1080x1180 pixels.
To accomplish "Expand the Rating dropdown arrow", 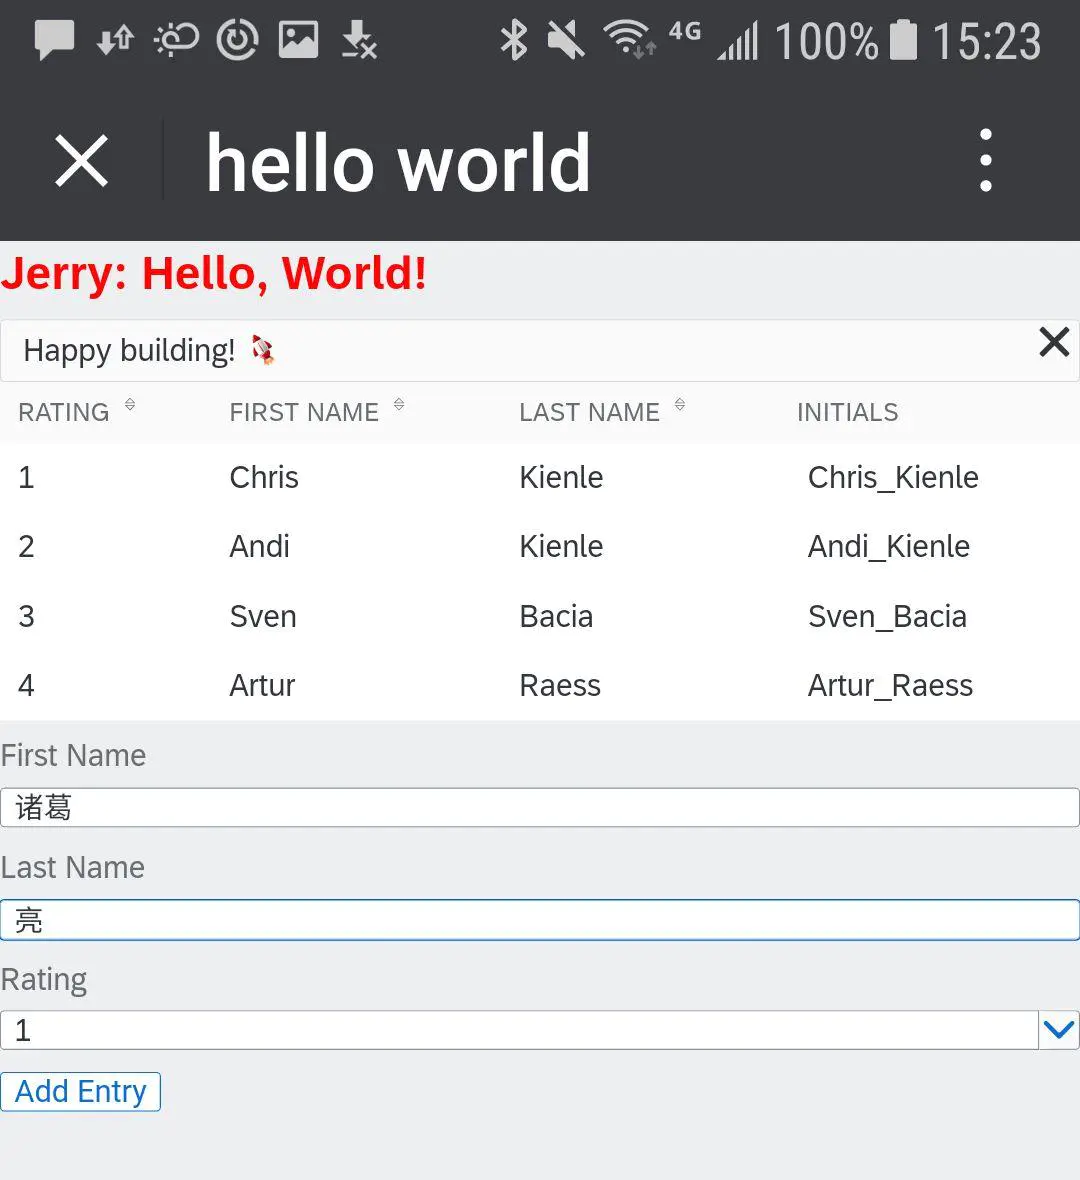I will click(1058, 1030).
